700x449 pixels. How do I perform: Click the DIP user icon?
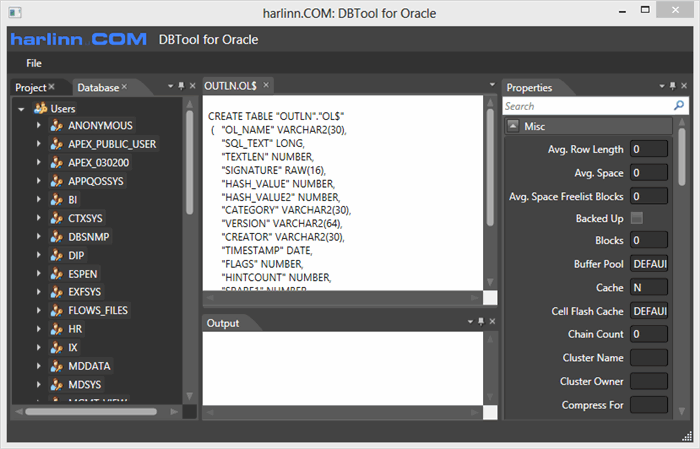(x=57, y=255)
